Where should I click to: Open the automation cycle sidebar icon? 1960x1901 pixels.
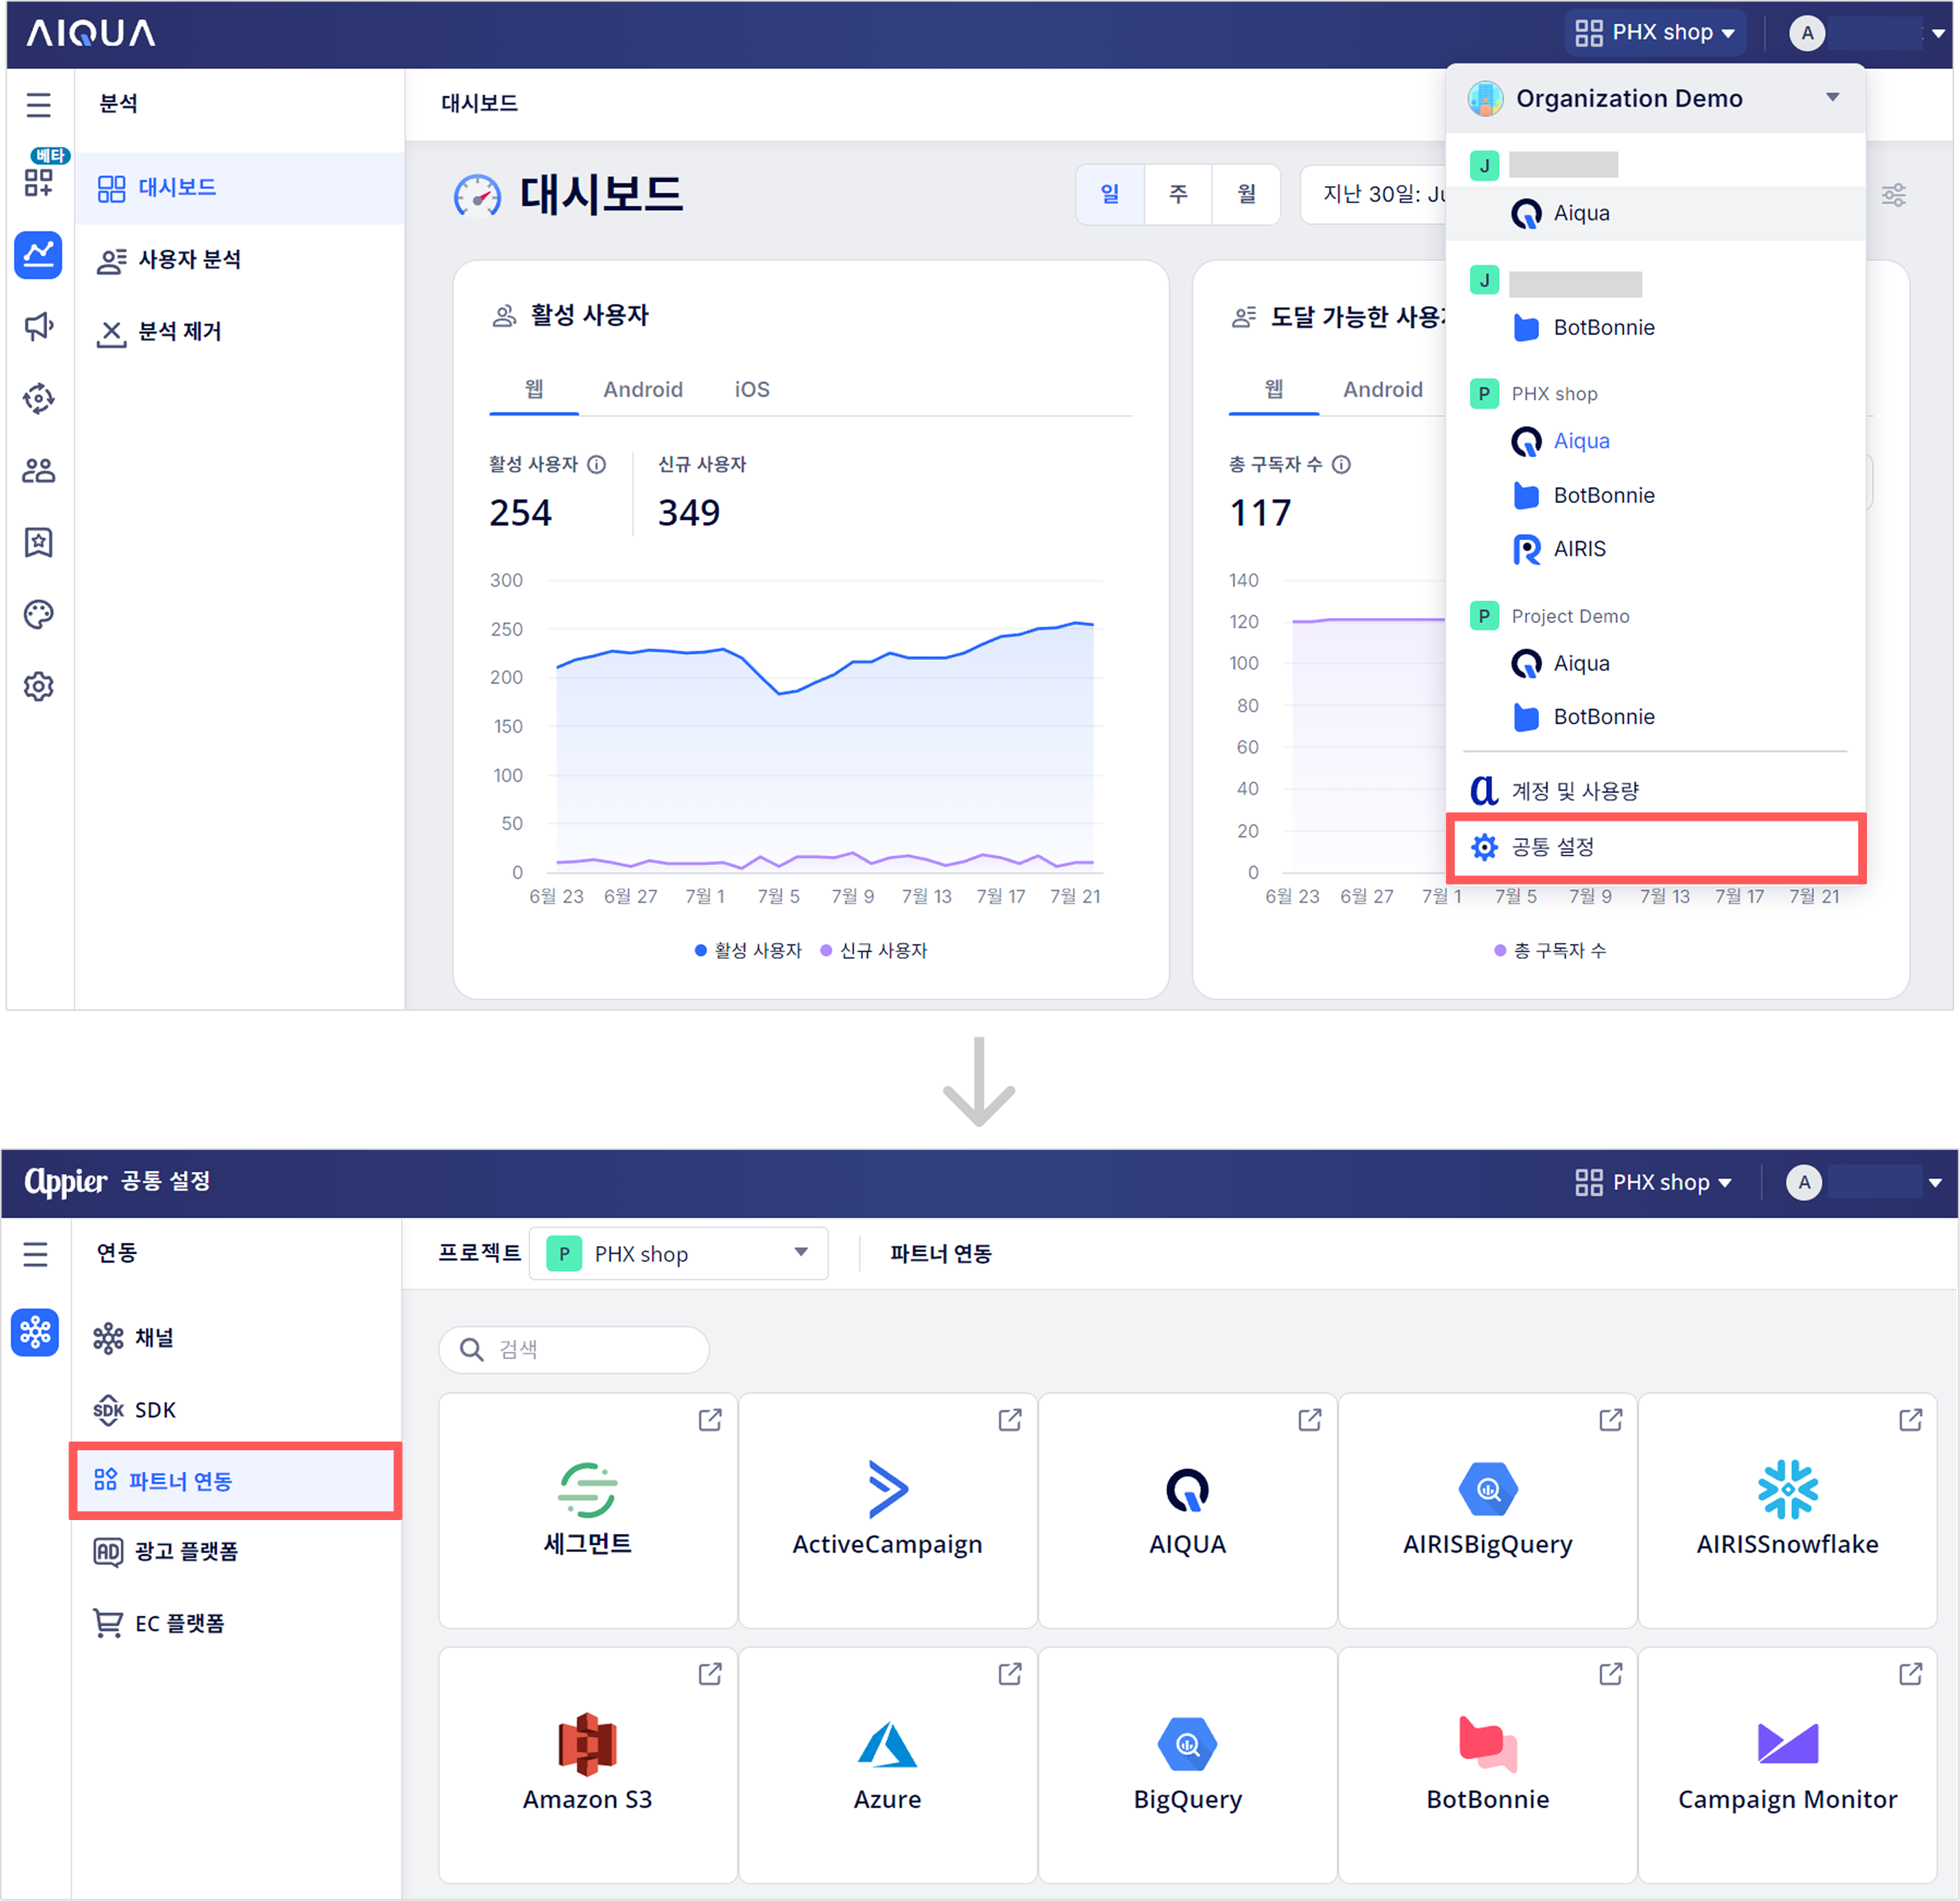38,398
